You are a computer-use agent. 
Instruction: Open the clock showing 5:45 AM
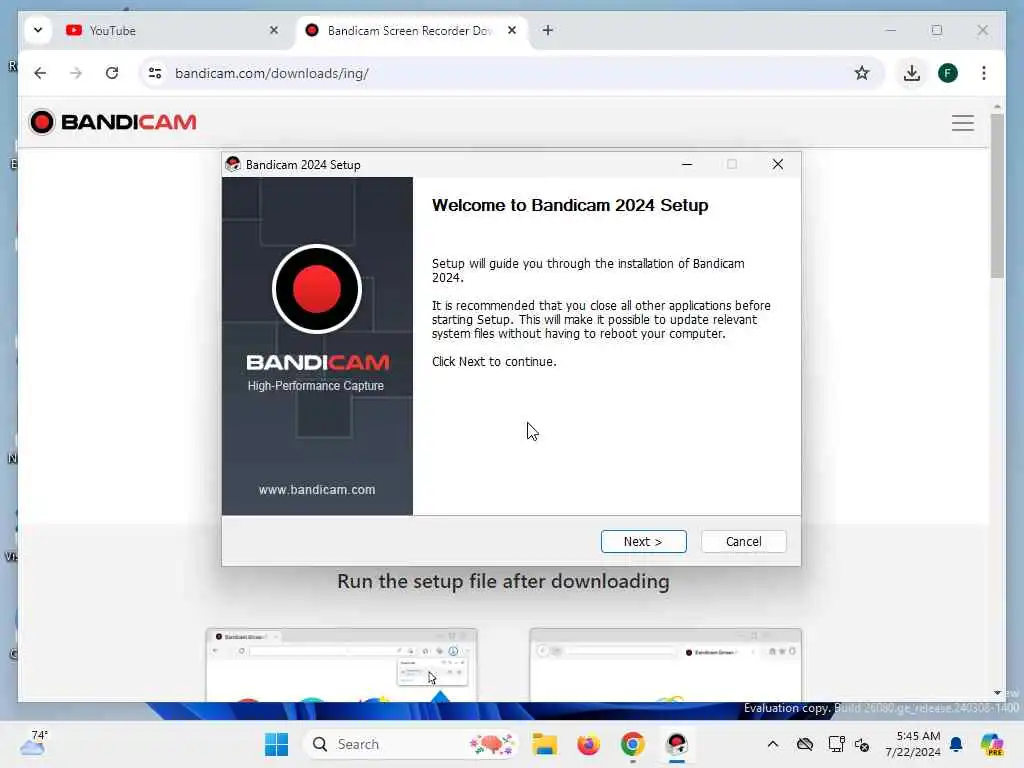[x=913, y=744]
